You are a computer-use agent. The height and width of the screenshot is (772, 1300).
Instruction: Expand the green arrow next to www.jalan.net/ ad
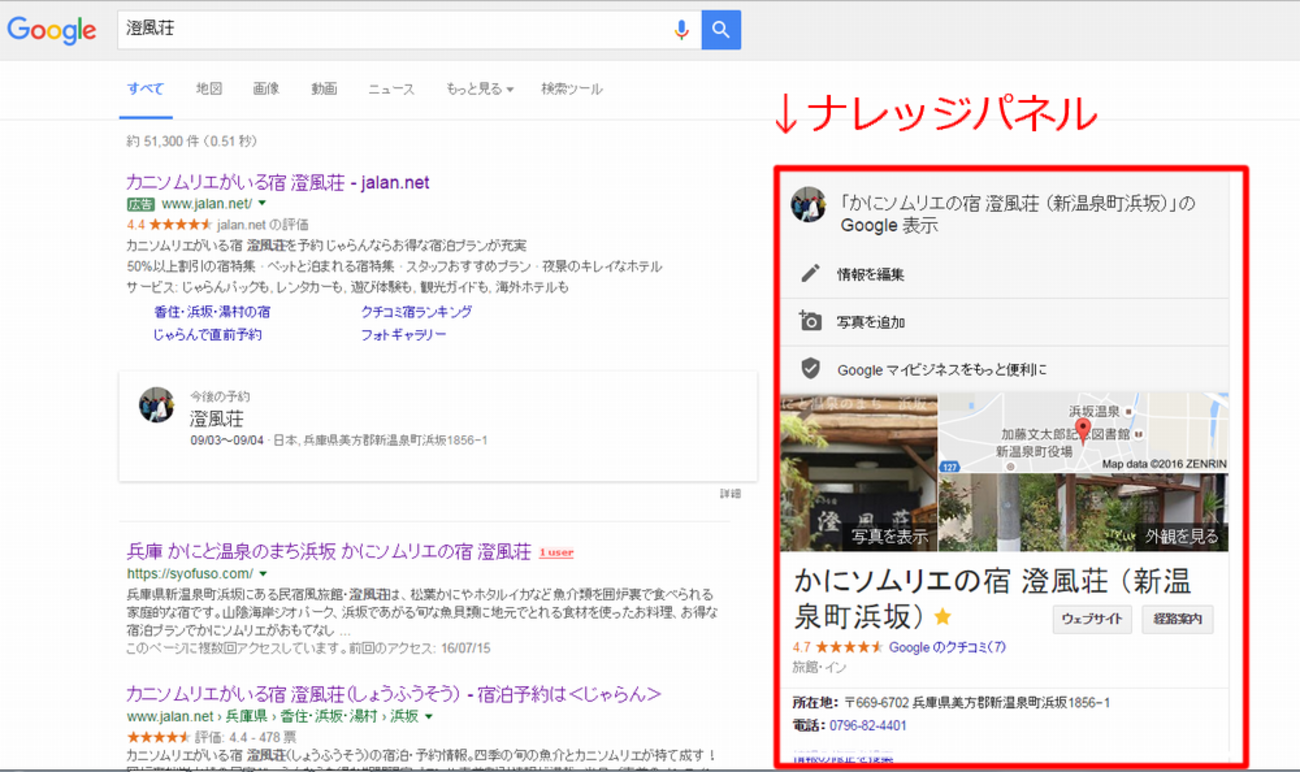pyautogui.click(x=263, y=204)
